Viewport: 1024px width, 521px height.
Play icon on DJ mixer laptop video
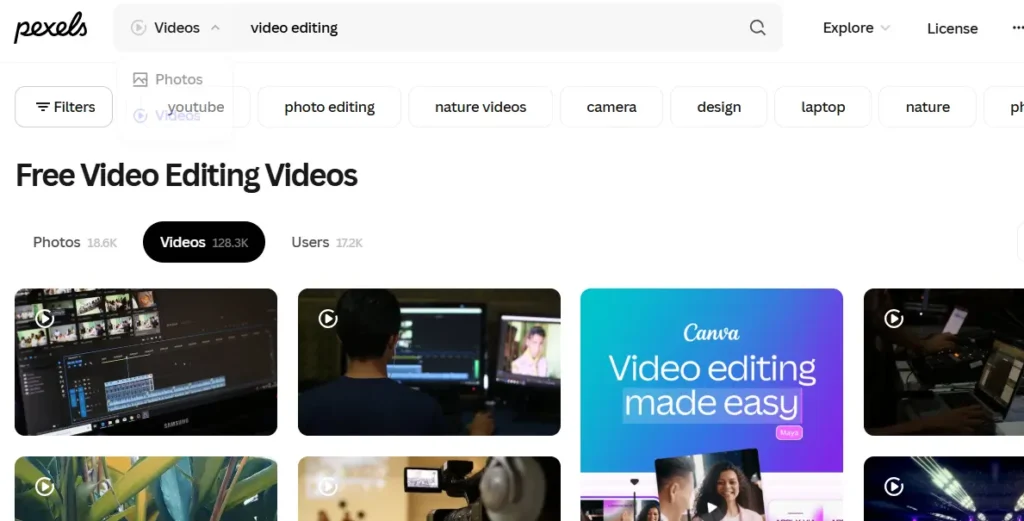coord(893,319)
